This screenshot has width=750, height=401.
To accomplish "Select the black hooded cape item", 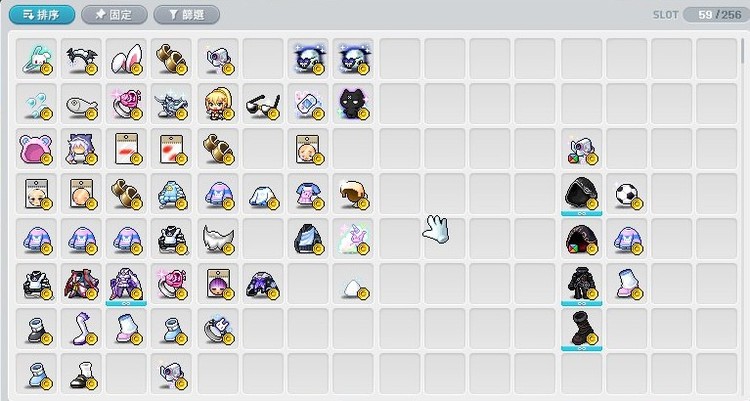I will (x=581, y=194).
